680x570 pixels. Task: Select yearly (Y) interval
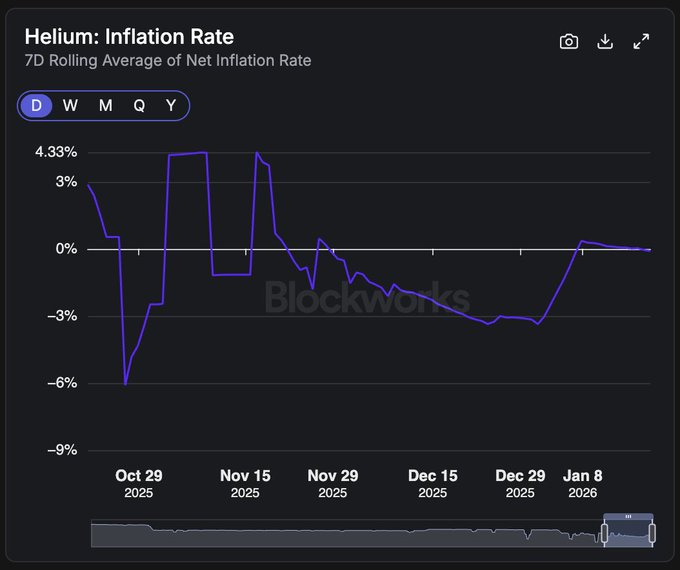tap(171, 106)
